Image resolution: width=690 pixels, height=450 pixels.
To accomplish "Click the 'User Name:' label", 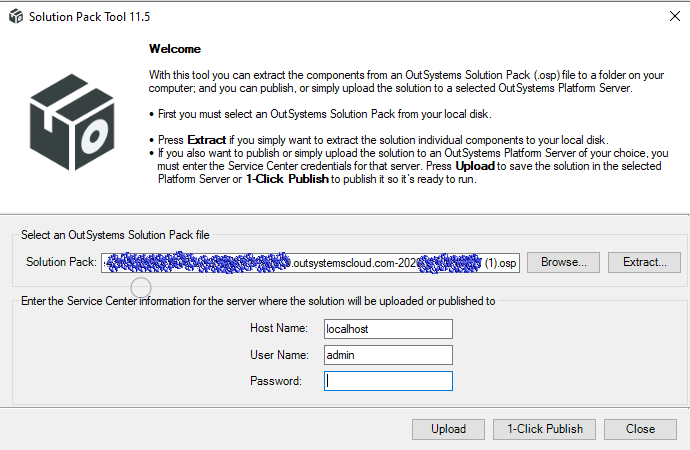I will tap(279, 355).
